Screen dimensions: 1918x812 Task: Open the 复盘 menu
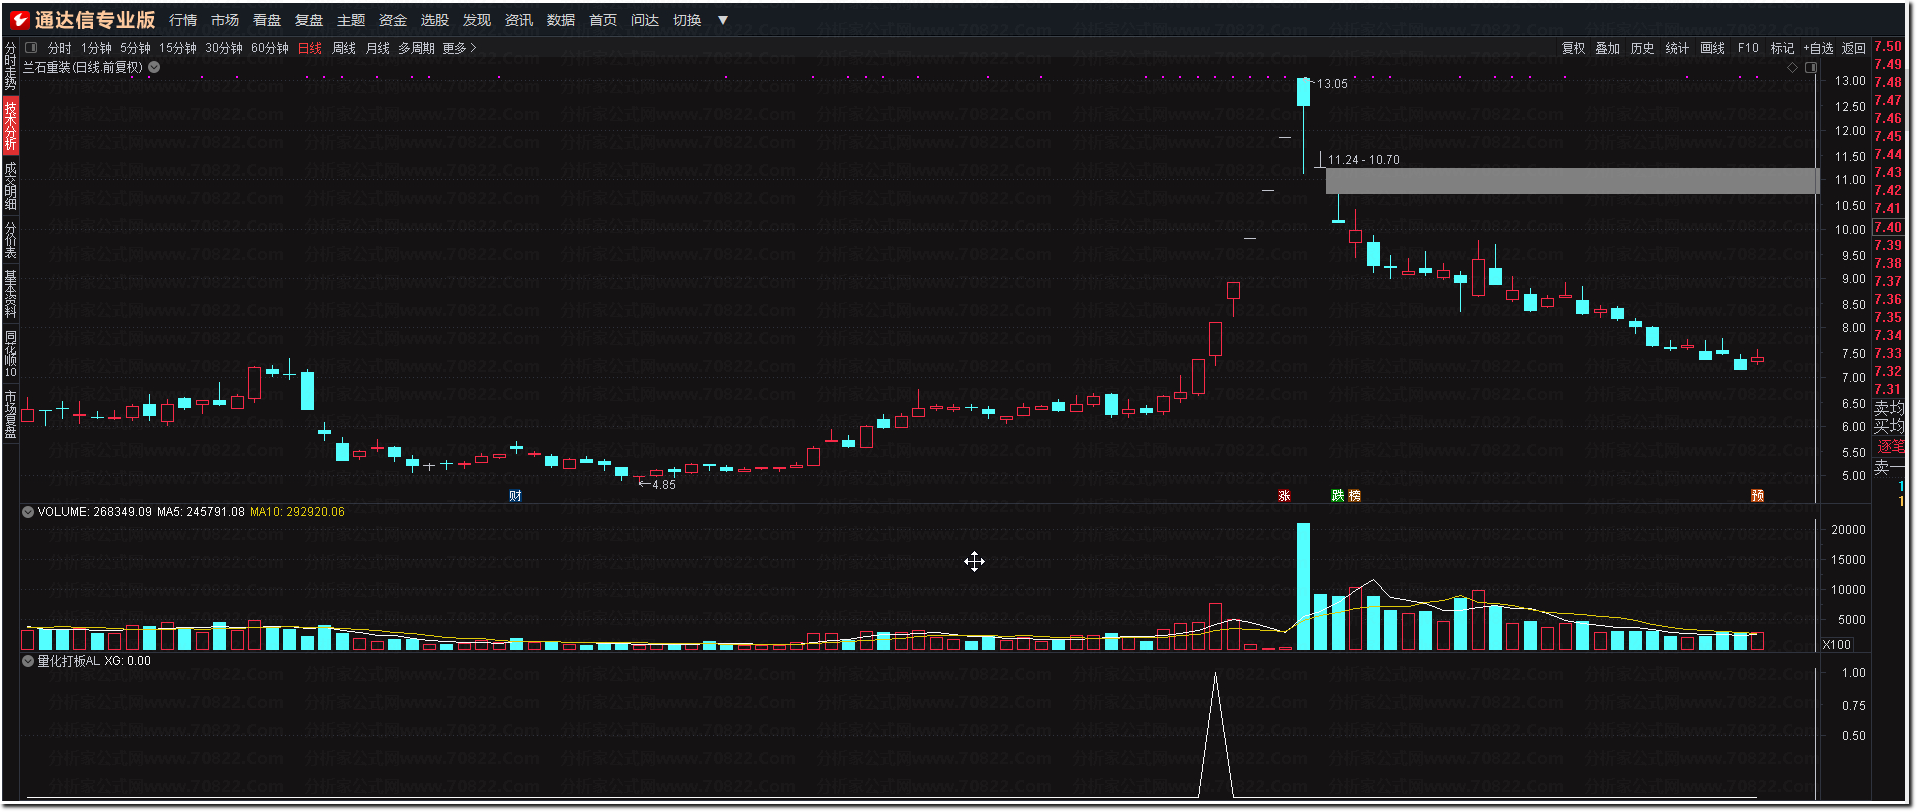(x=309, y=20)
